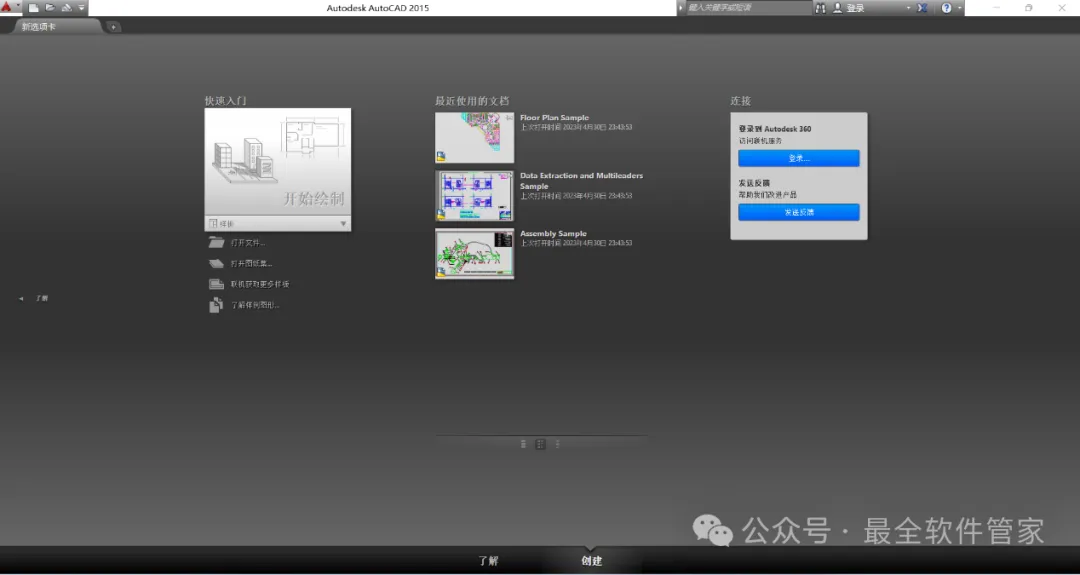This screenshot has height=575, width=1080.
Task: Open the Autodesk Exchange X icon
Action: (922, 8)
